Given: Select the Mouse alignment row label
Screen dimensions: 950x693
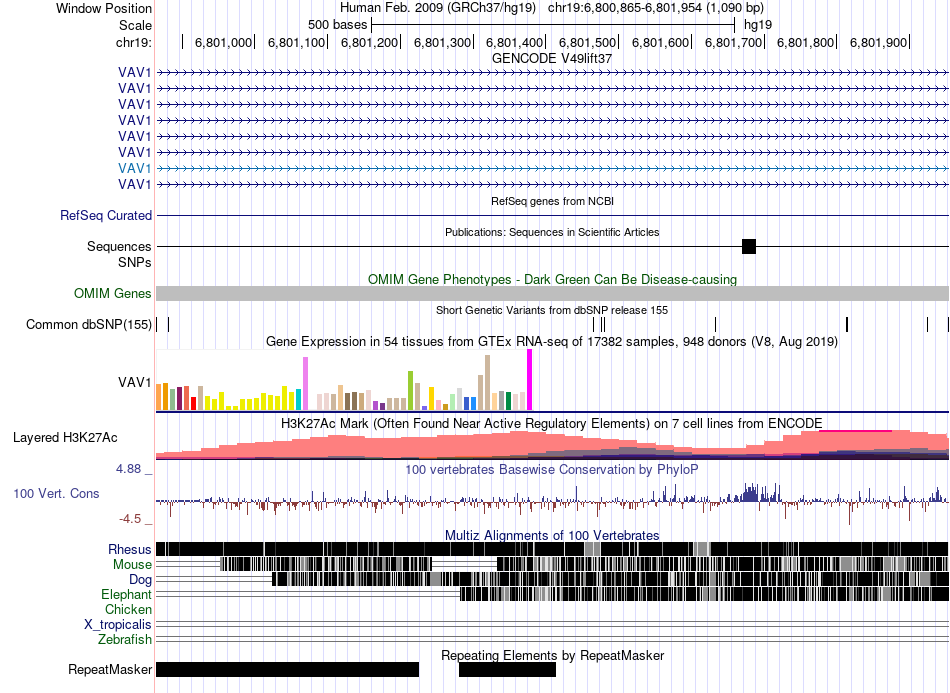Looking at the screenshot, I should point(132,565).
